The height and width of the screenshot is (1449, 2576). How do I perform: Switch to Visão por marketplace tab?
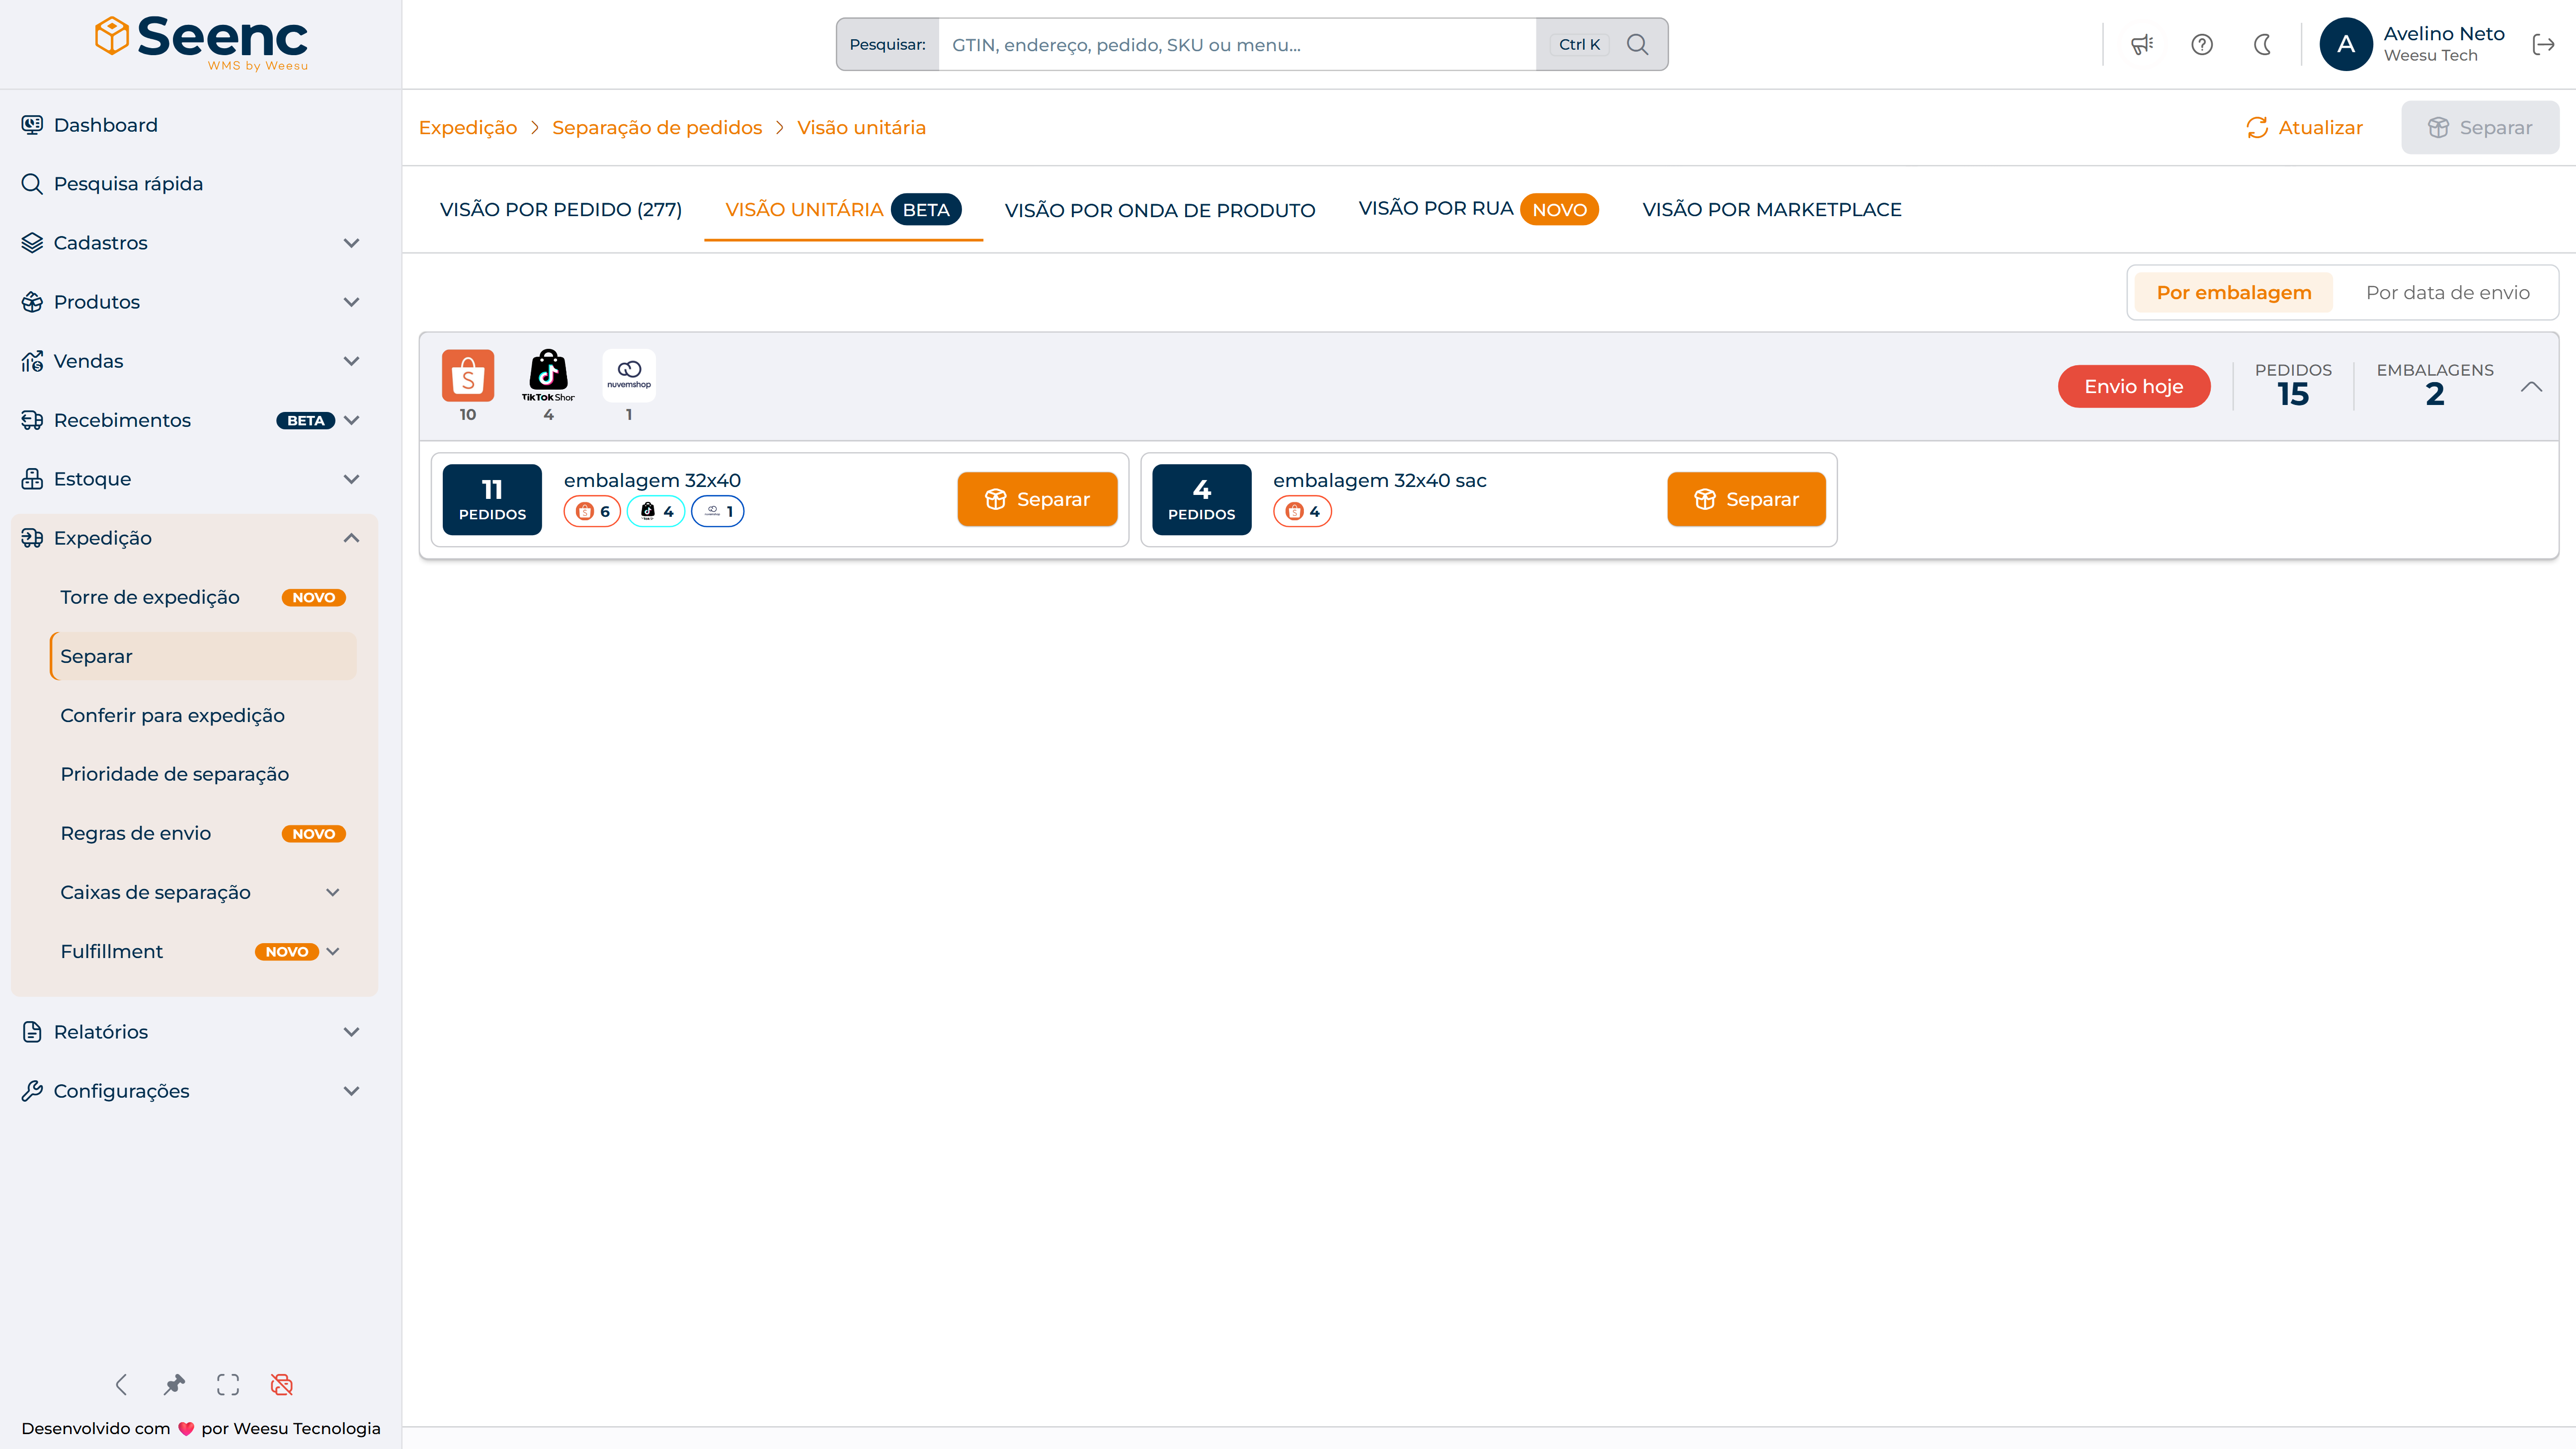click(1772, 210)
